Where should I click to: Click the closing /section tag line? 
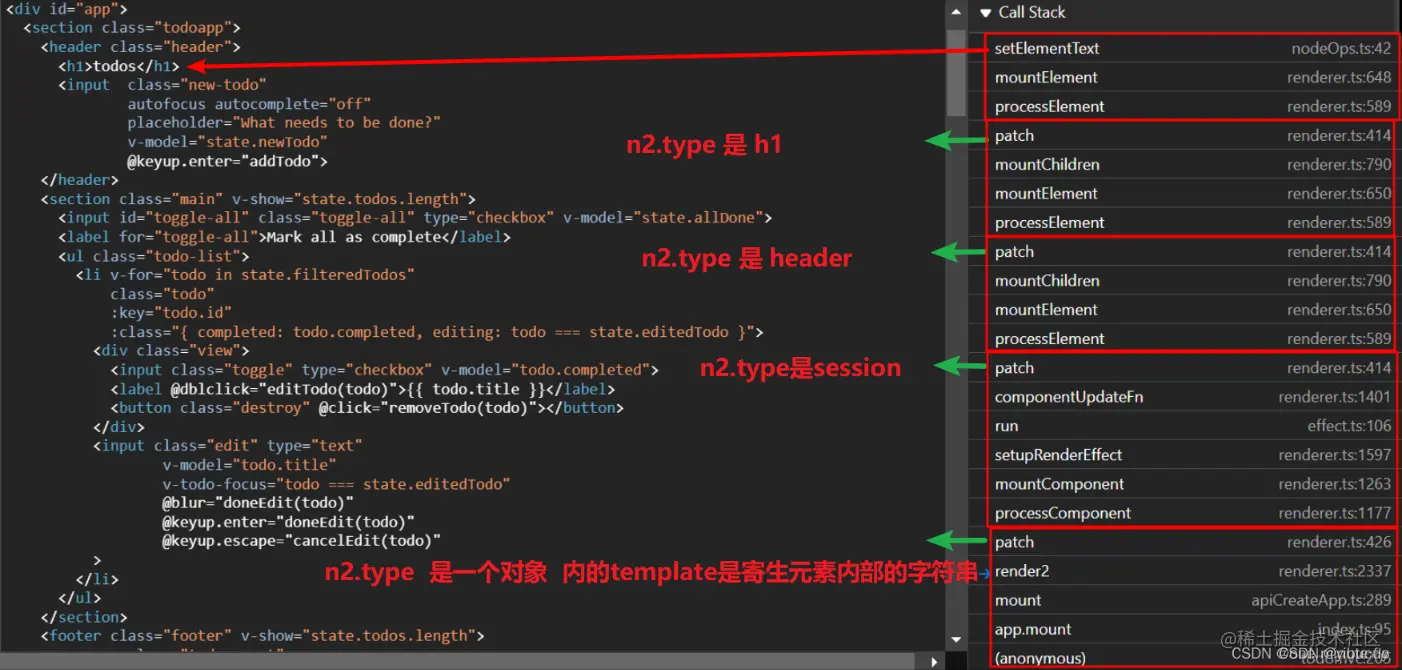84,617
